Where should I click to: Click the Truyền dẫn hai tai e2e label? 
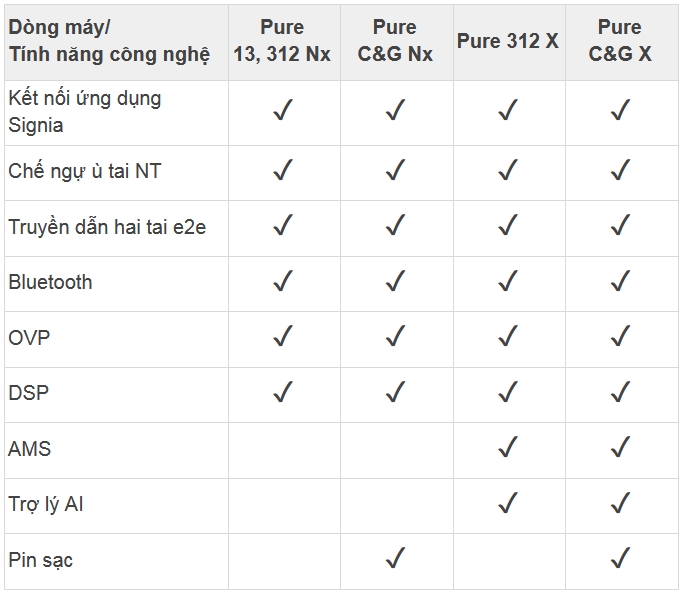click(x=107, y=227)
